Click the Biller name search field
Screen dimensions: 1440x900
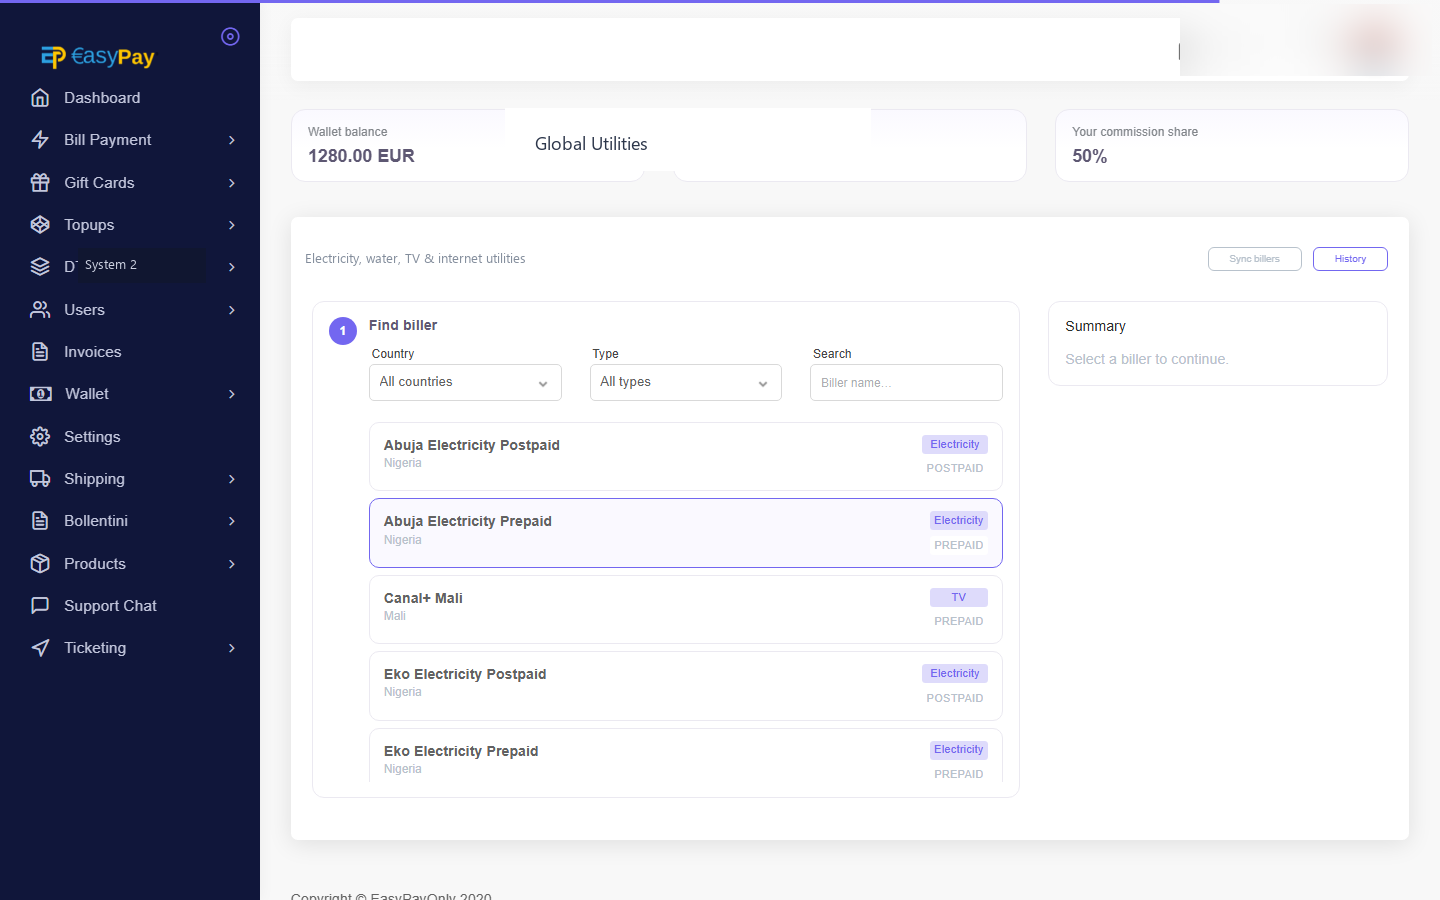(906, 382)
